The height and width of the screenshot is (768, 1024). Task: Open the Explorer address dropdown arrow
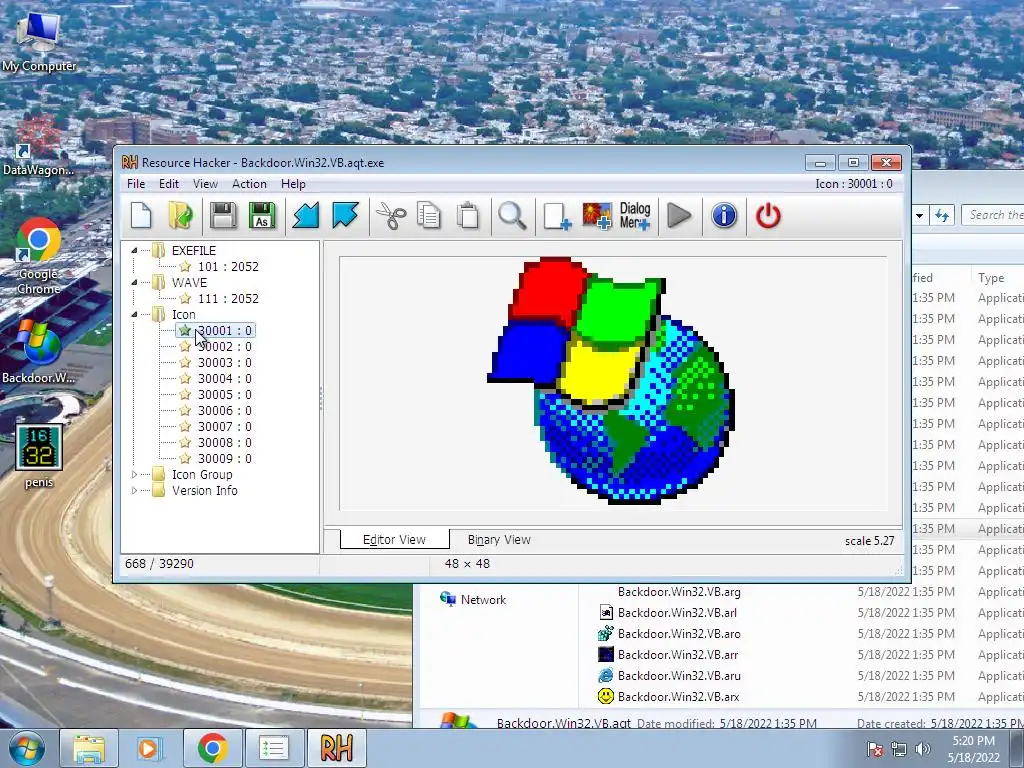click(x=919, y=216)
